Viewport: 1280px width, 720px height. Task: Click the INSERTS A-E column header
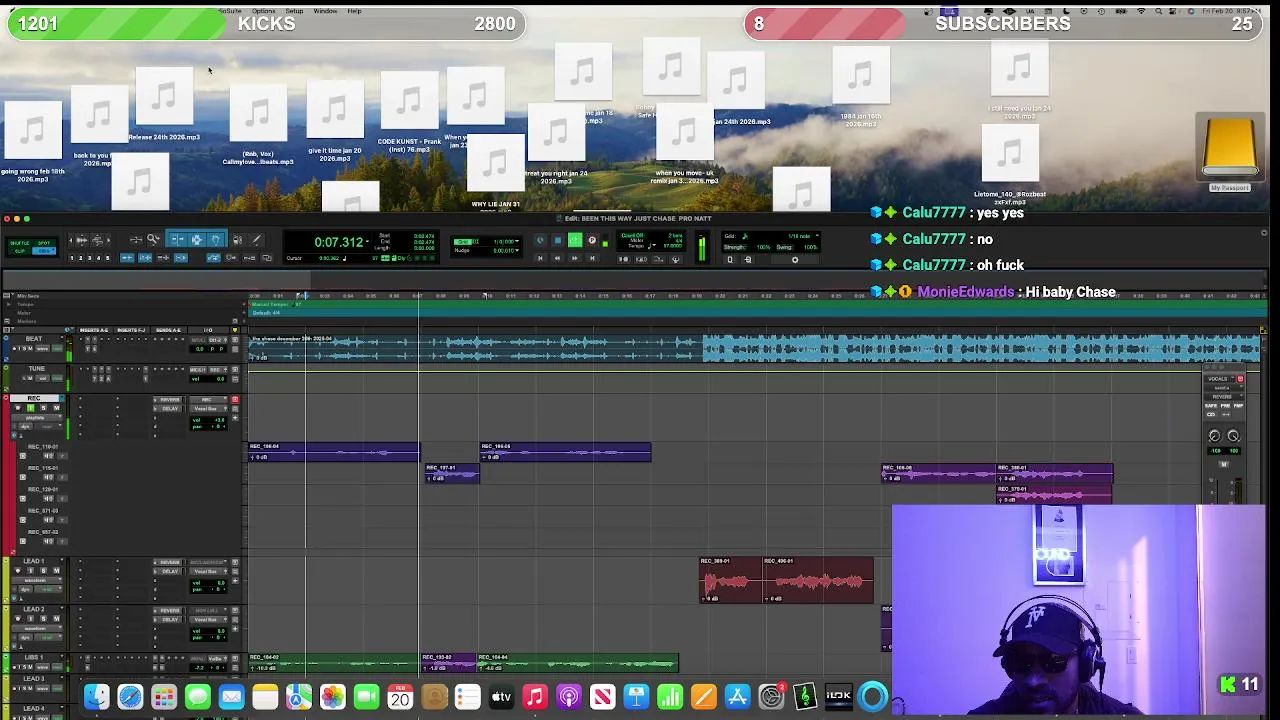click(93, 330)
